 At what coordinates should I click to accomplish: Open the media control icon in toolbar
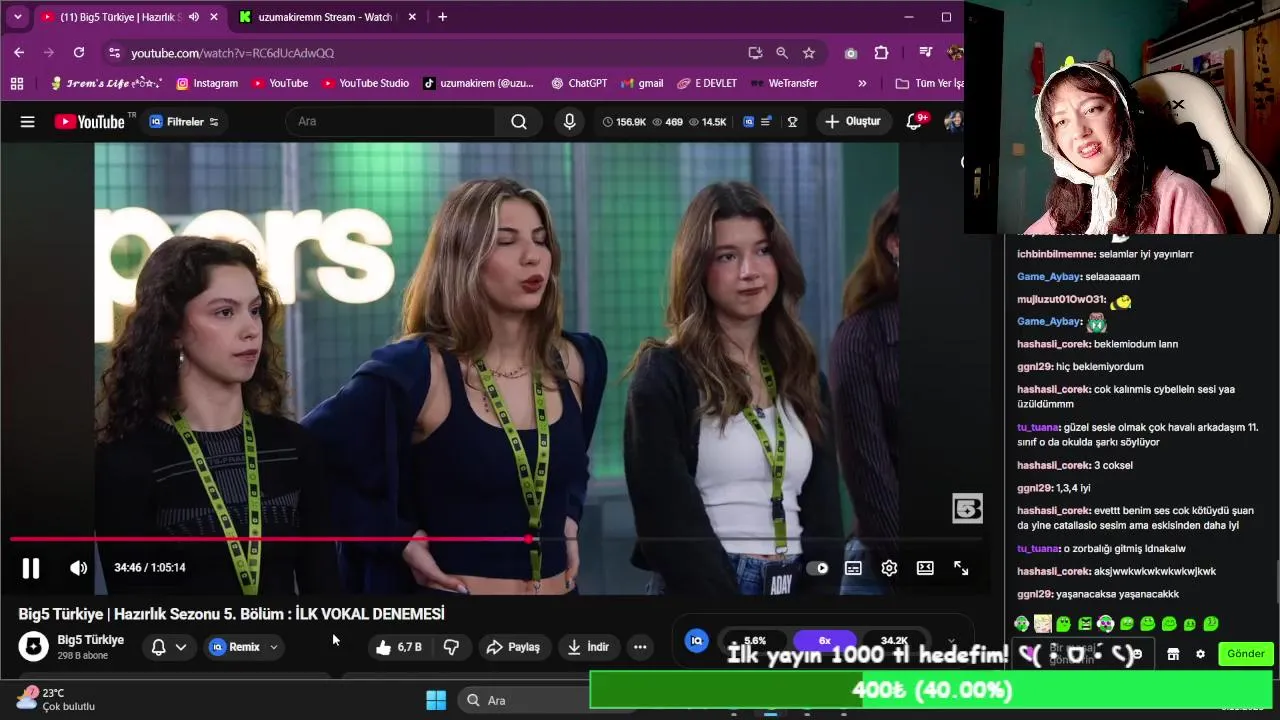click(925, 53)
